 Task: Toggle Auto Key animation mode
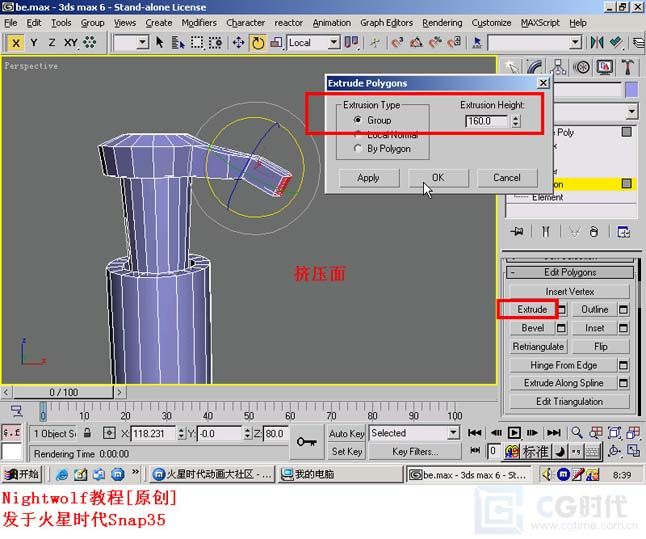click(347, 434)
